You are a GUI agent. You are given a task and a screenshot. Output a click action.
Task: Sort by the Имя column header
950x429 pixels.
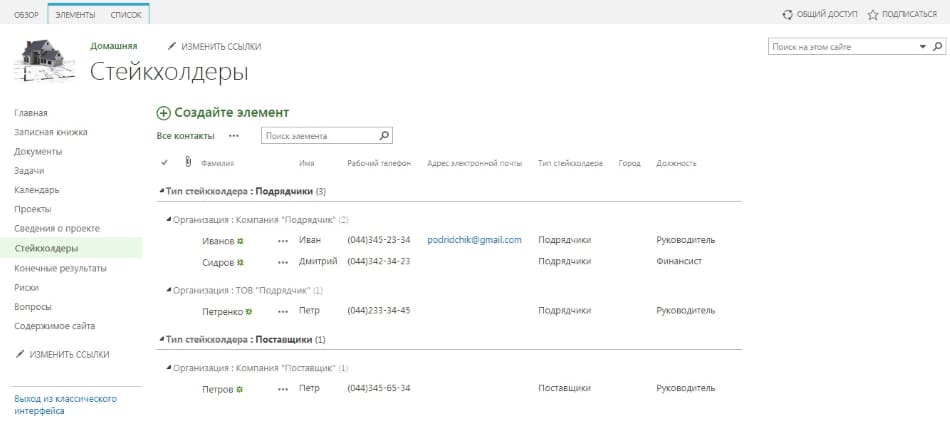point(307,164)
